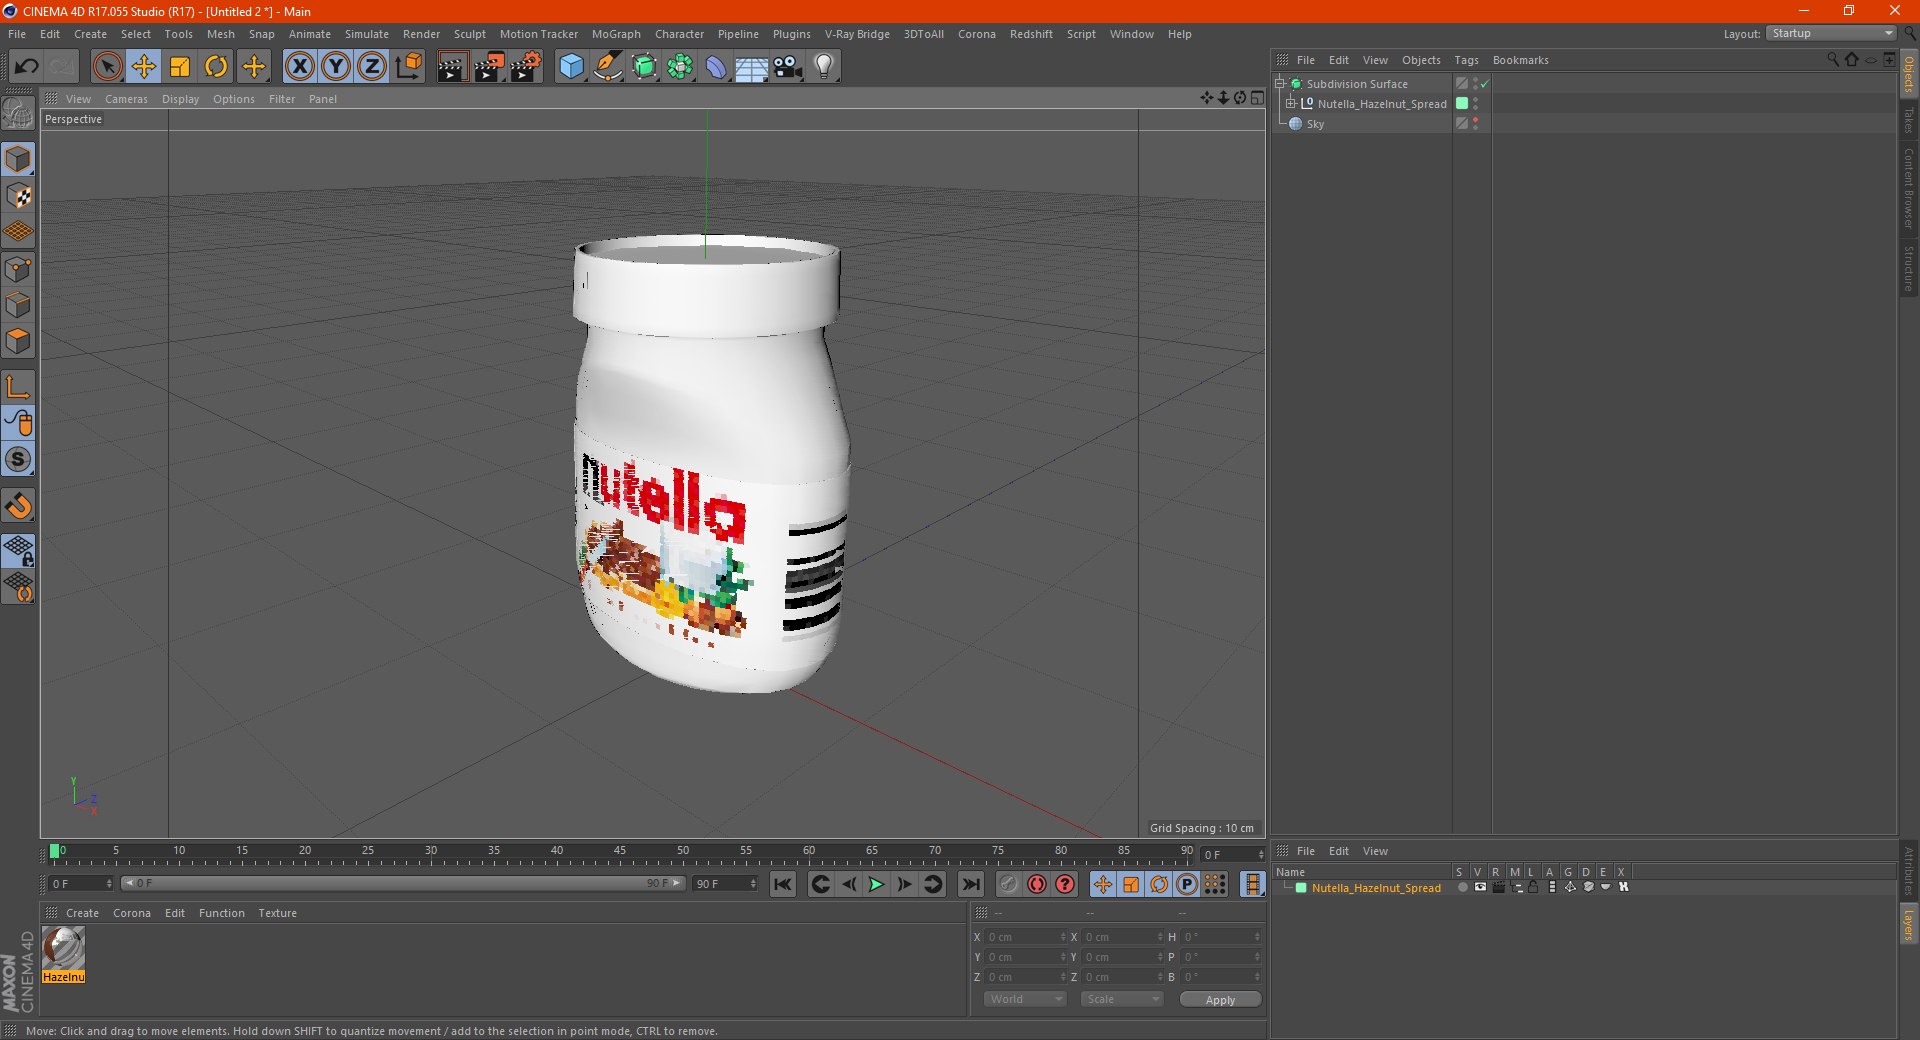Open viewport Cameras menu

tap(126, 99)
